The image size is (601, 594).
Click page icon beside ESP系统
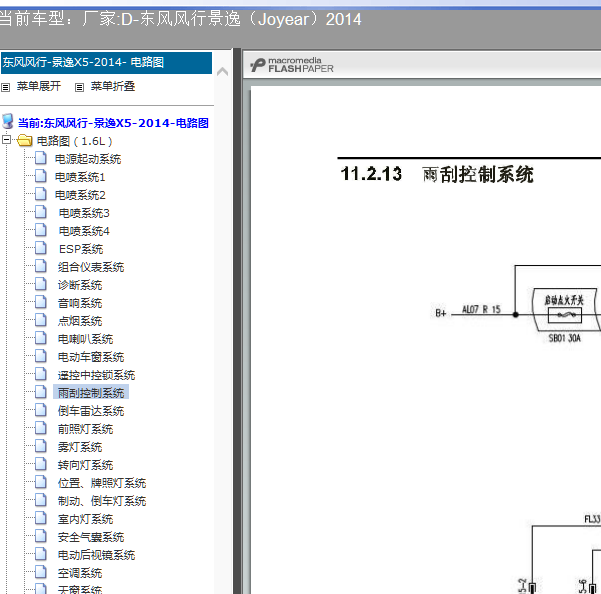coord(41,248)
